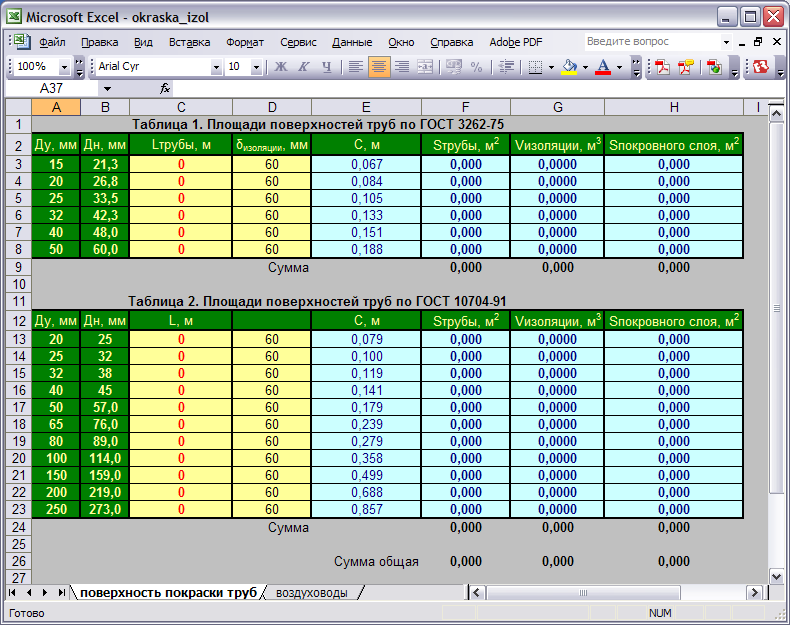Viewport: 790px width, 625px height.
Task: Open the zoom 100% dropdown
Action: point(65,67)
